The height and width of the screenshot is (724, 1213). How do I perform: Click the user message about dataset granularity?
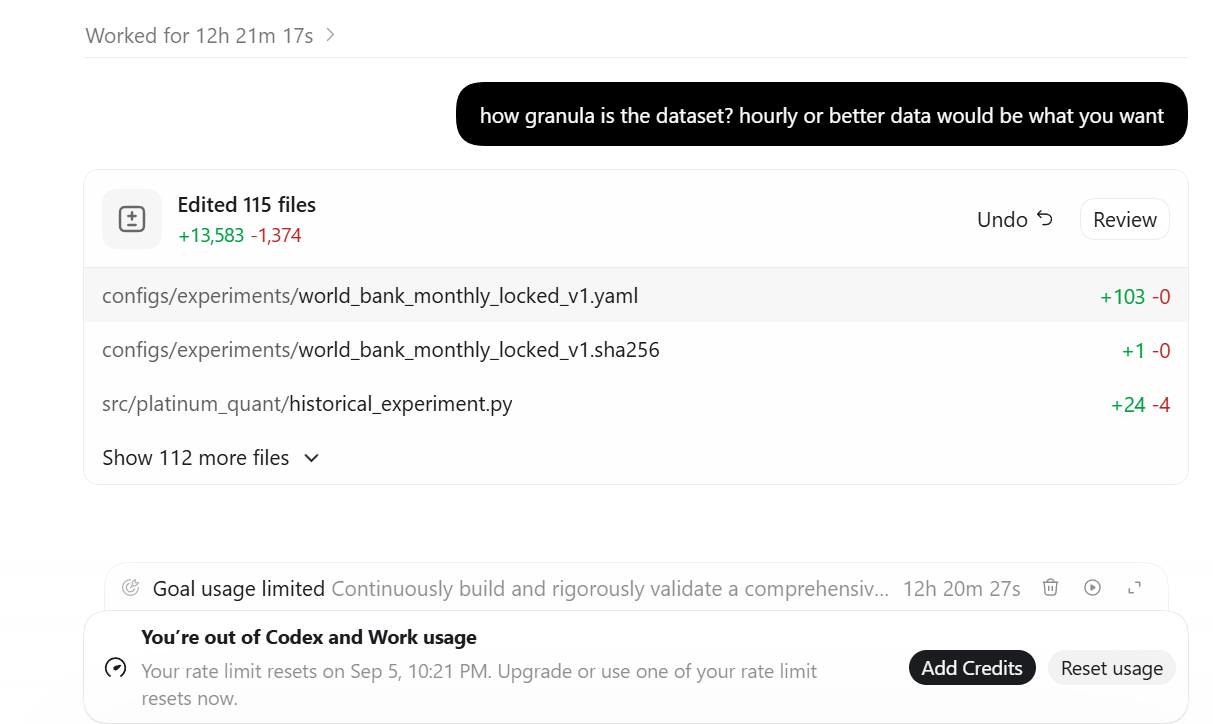point(822,115)
